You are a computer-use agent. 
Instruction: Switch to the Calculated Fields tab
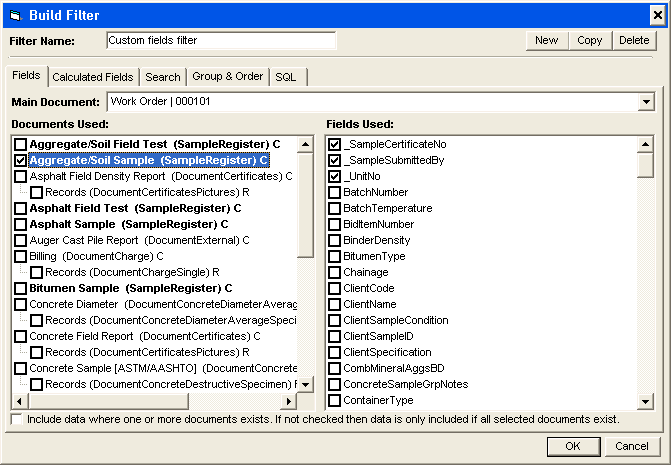92,77
